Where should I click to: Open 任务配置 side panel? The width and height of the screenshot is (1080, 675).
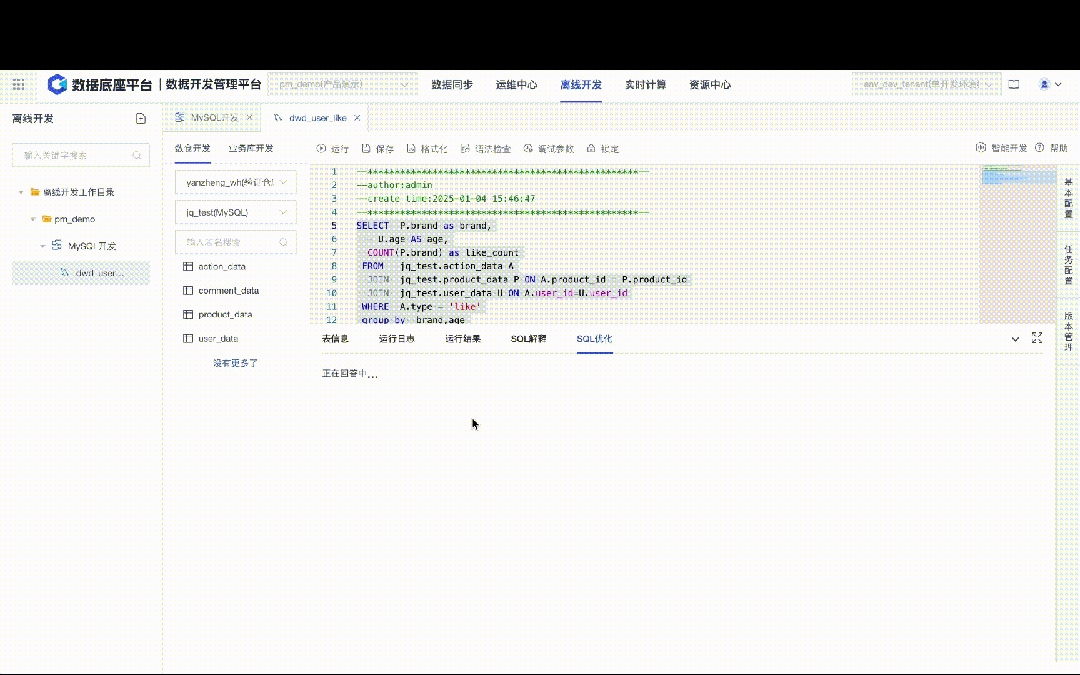click(1068, 265)
